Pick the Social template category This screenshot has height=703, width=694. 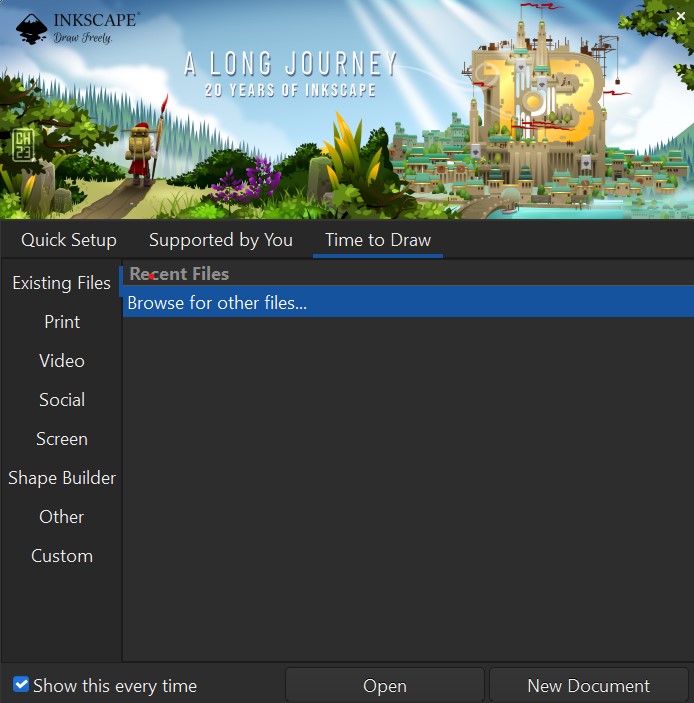pos(61,400)
